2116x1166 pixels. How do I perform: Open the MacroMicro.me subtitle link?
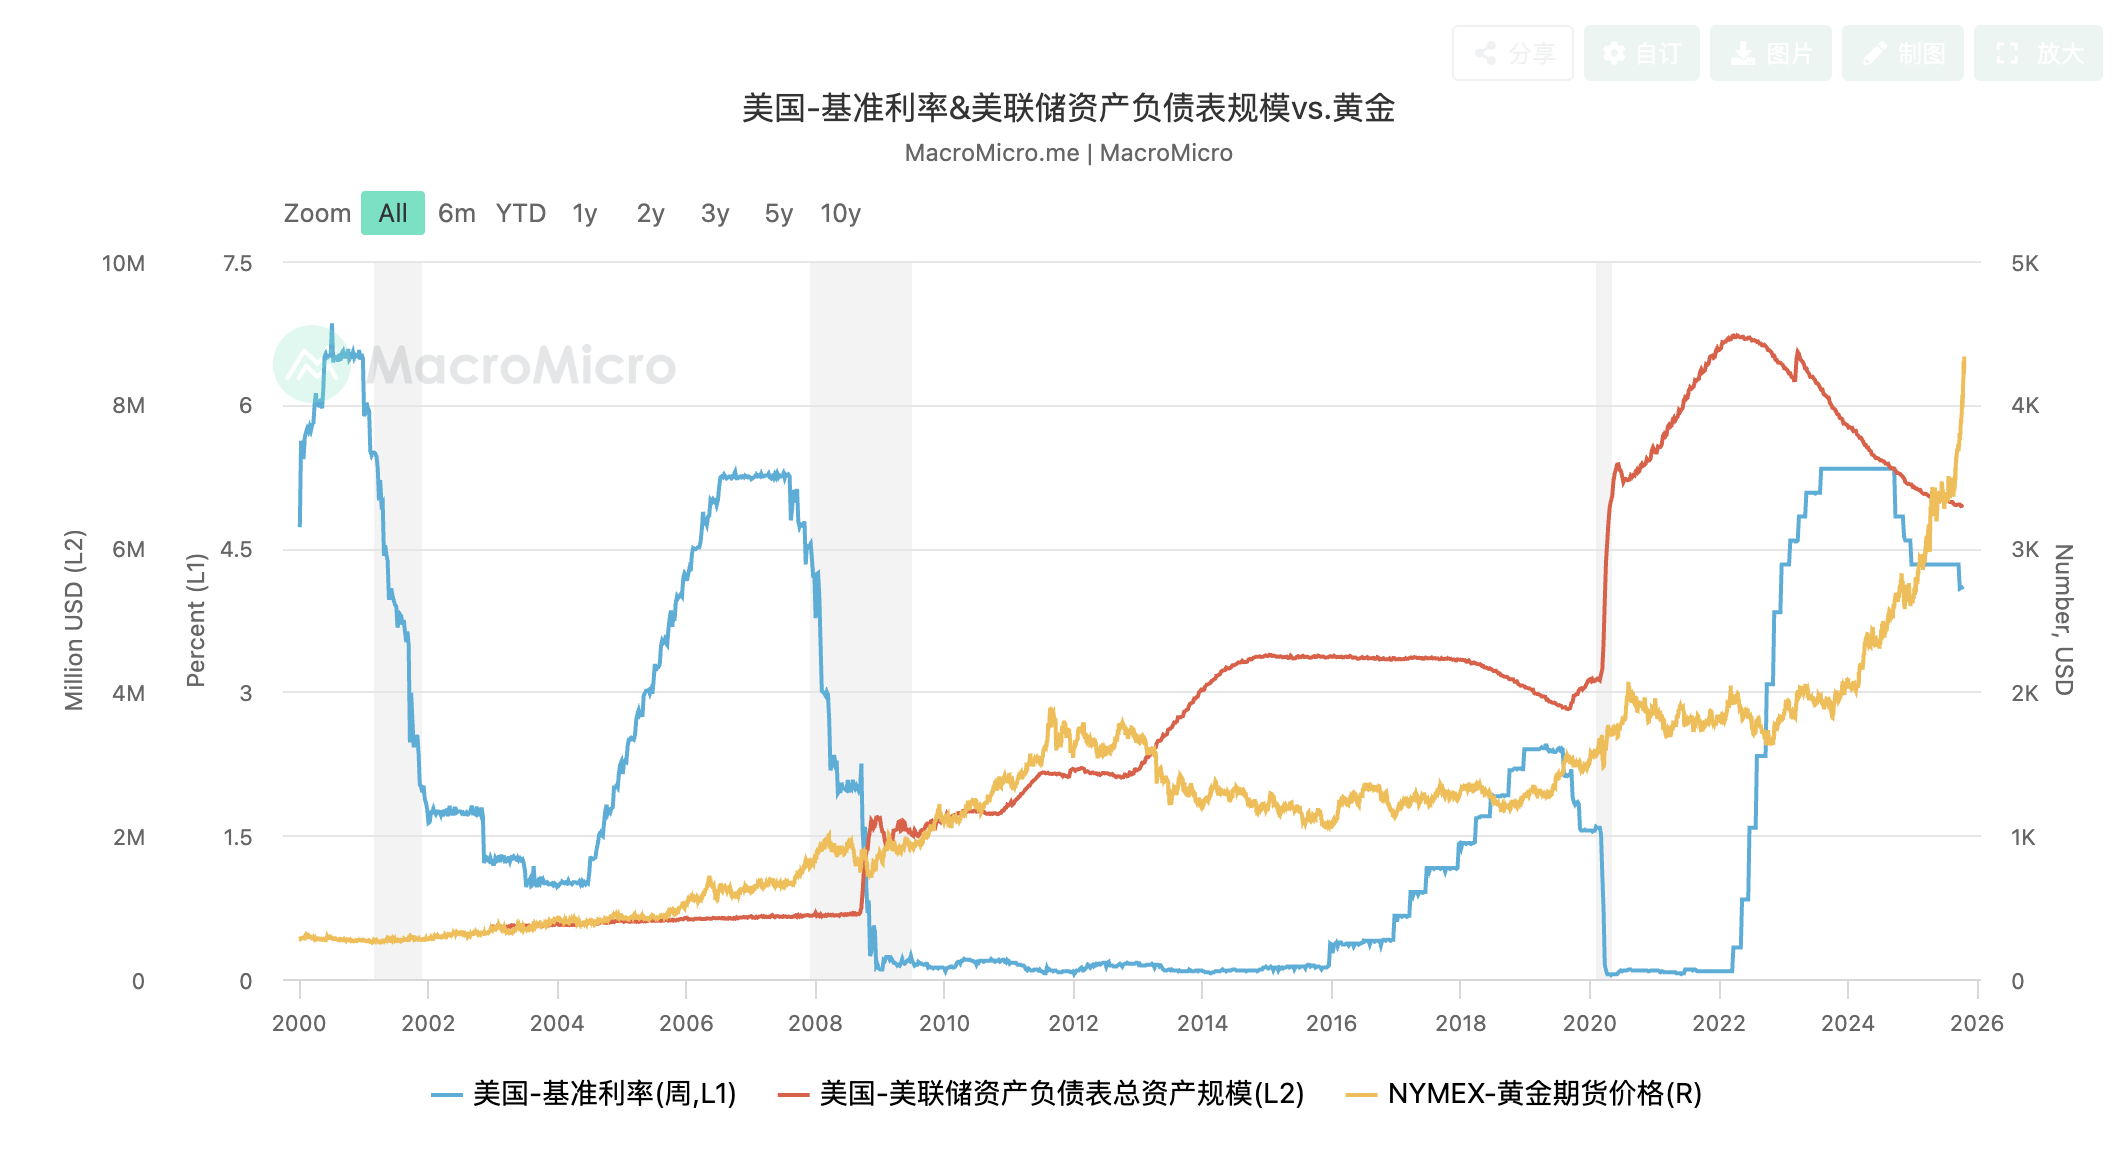991,153
